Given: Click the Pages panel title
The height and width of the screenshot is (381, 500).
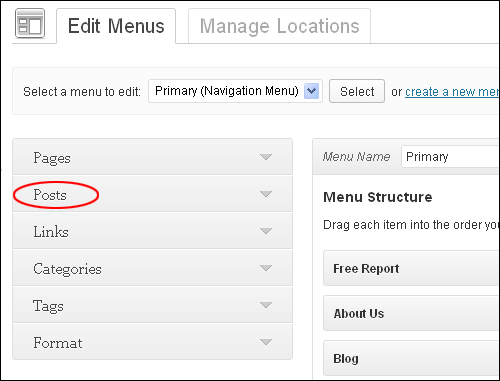Looking at the screenshot, I should click(x=52, y=158).
